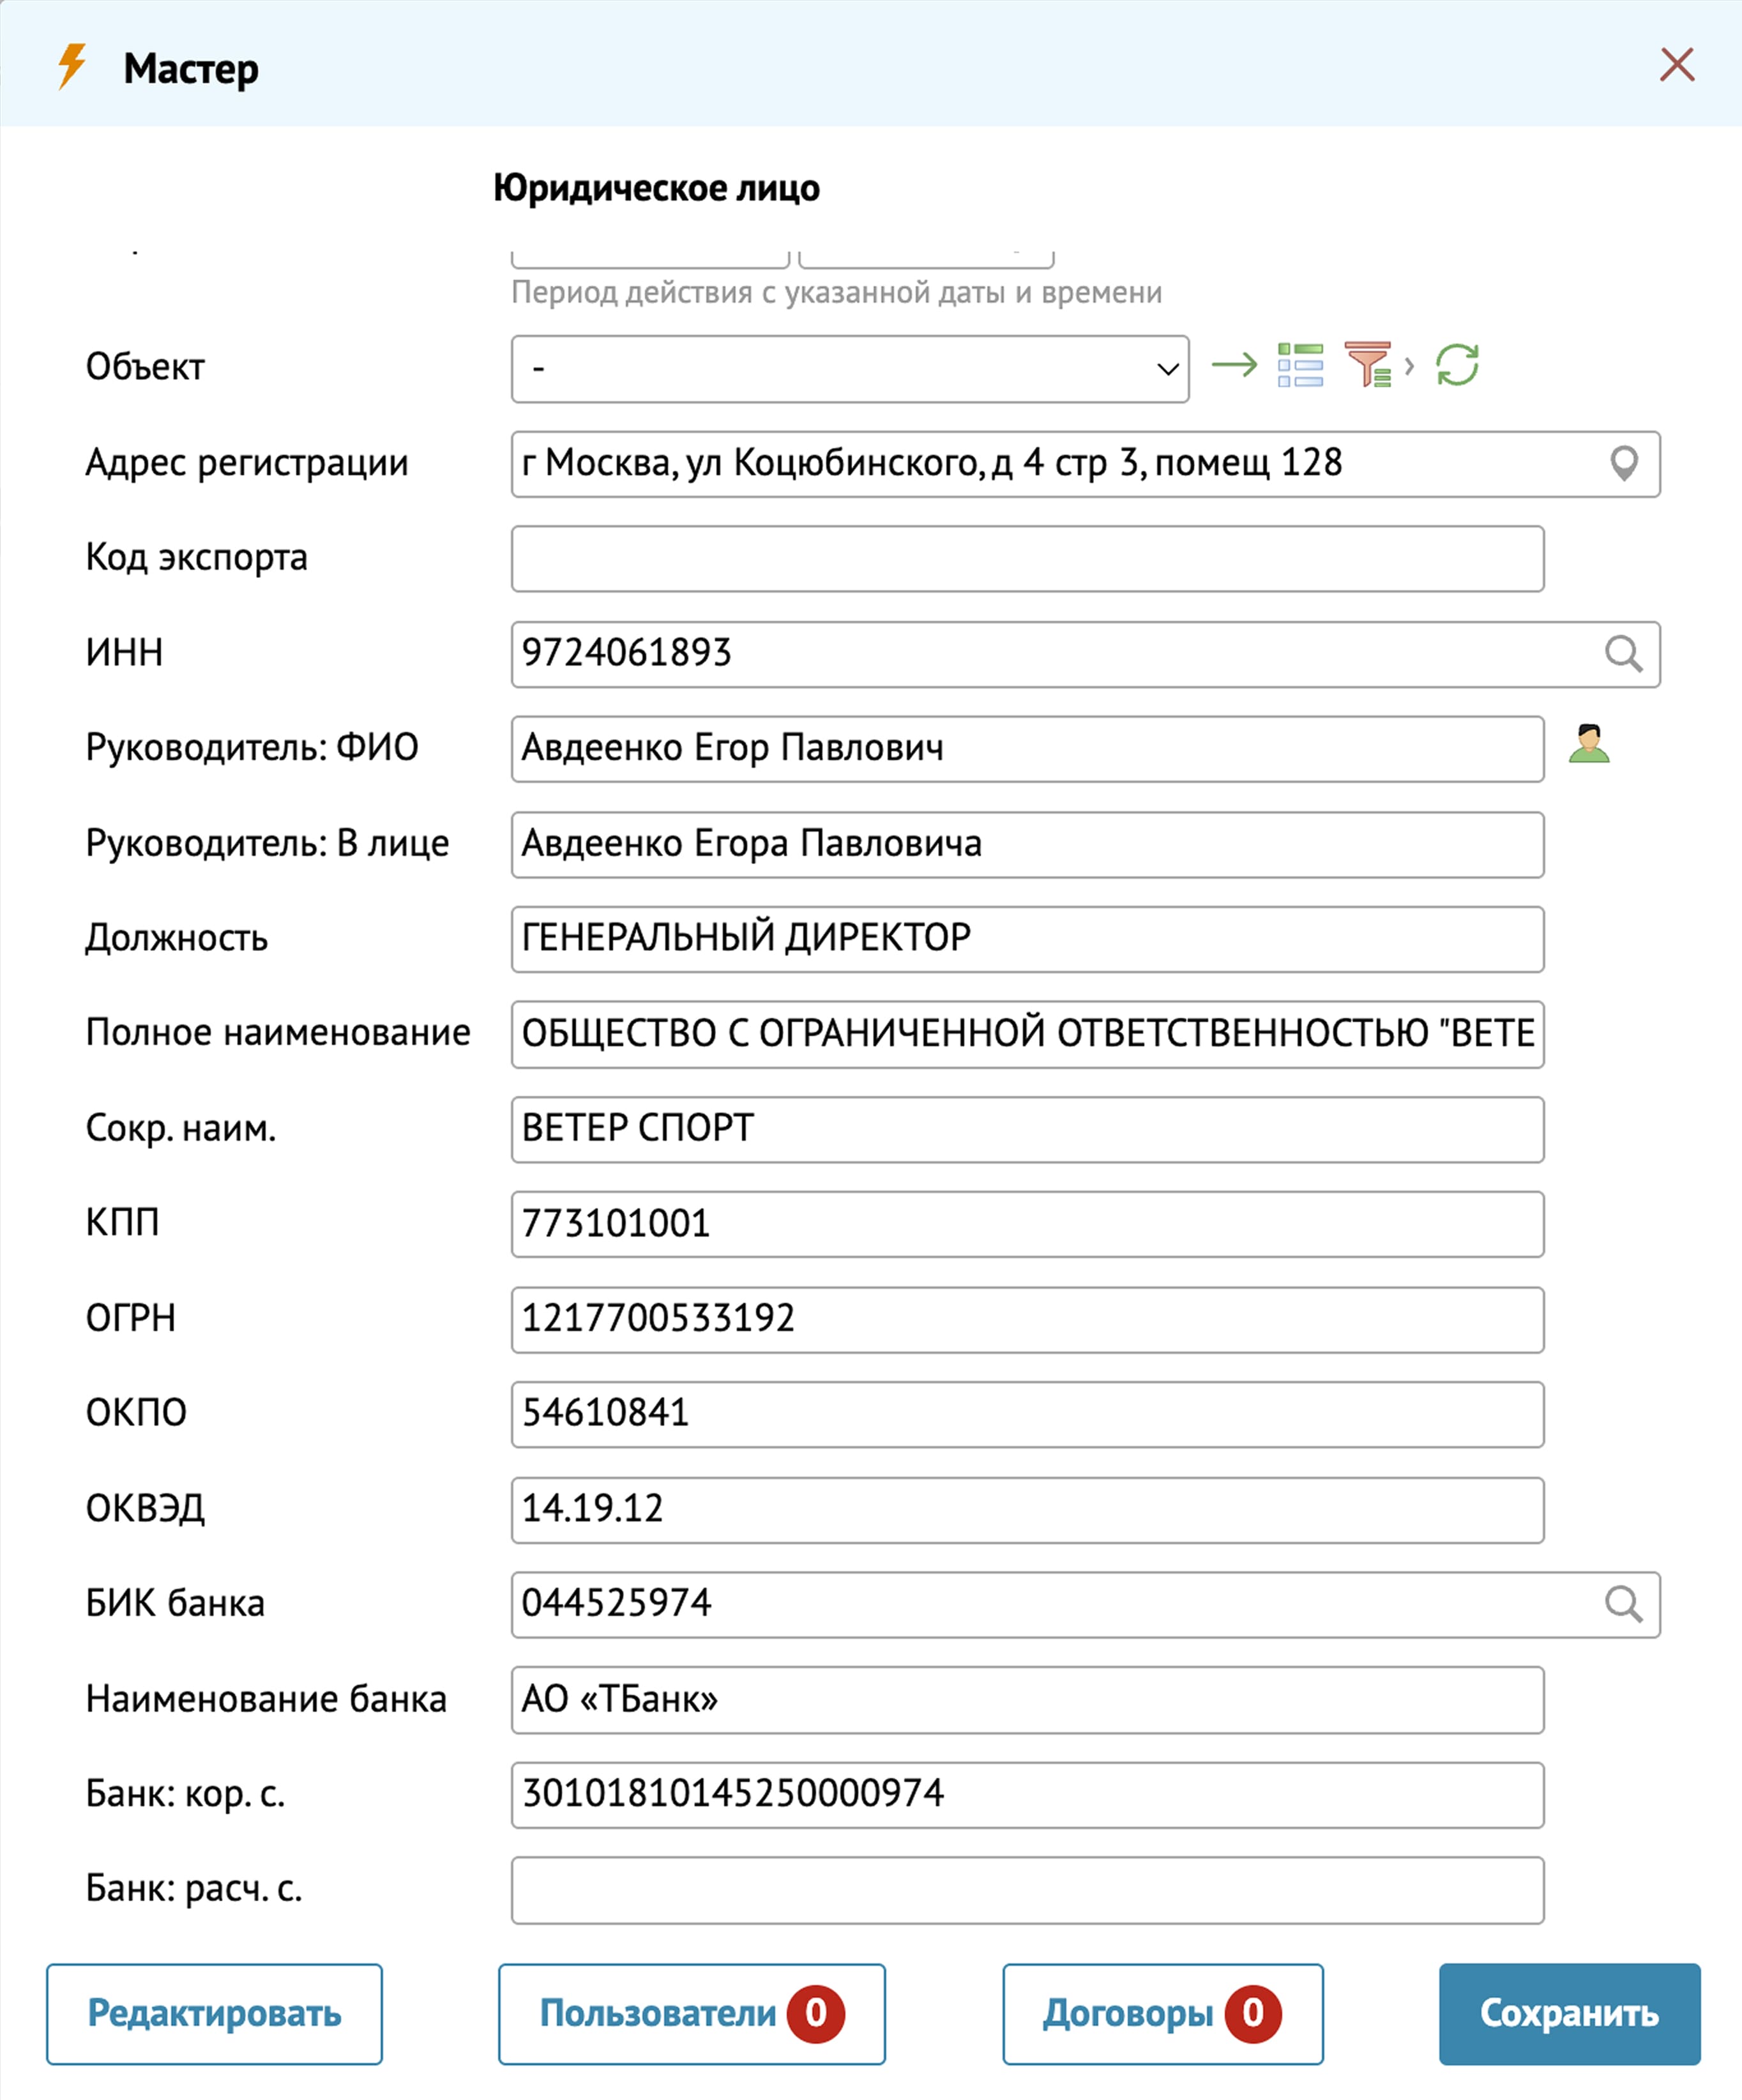Image resolution: width=1742 pixels, height=2100 pixels.
Task: Click the green arrow icon next to Объект
Action: tap(1234, 365)
